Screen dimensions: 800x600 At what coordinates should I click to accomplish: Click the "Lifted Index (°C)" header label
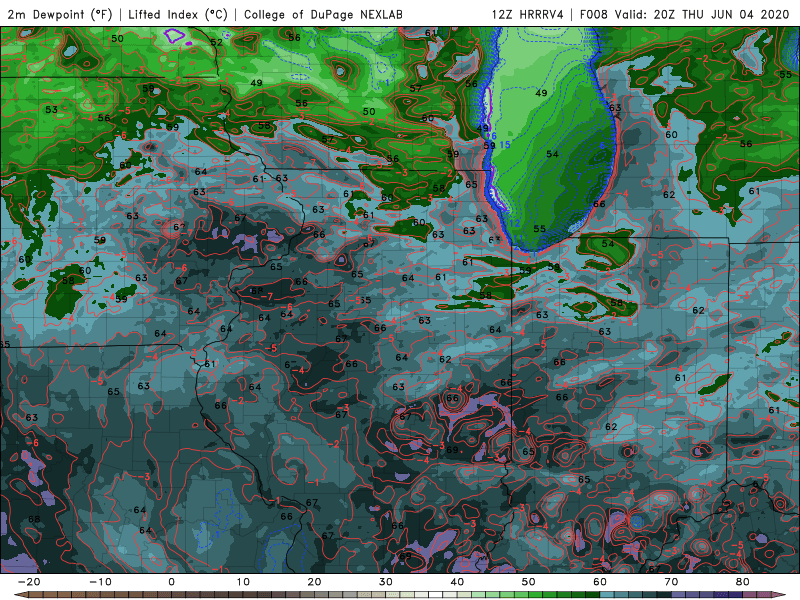pyautogui.click(x=178, y=15)
